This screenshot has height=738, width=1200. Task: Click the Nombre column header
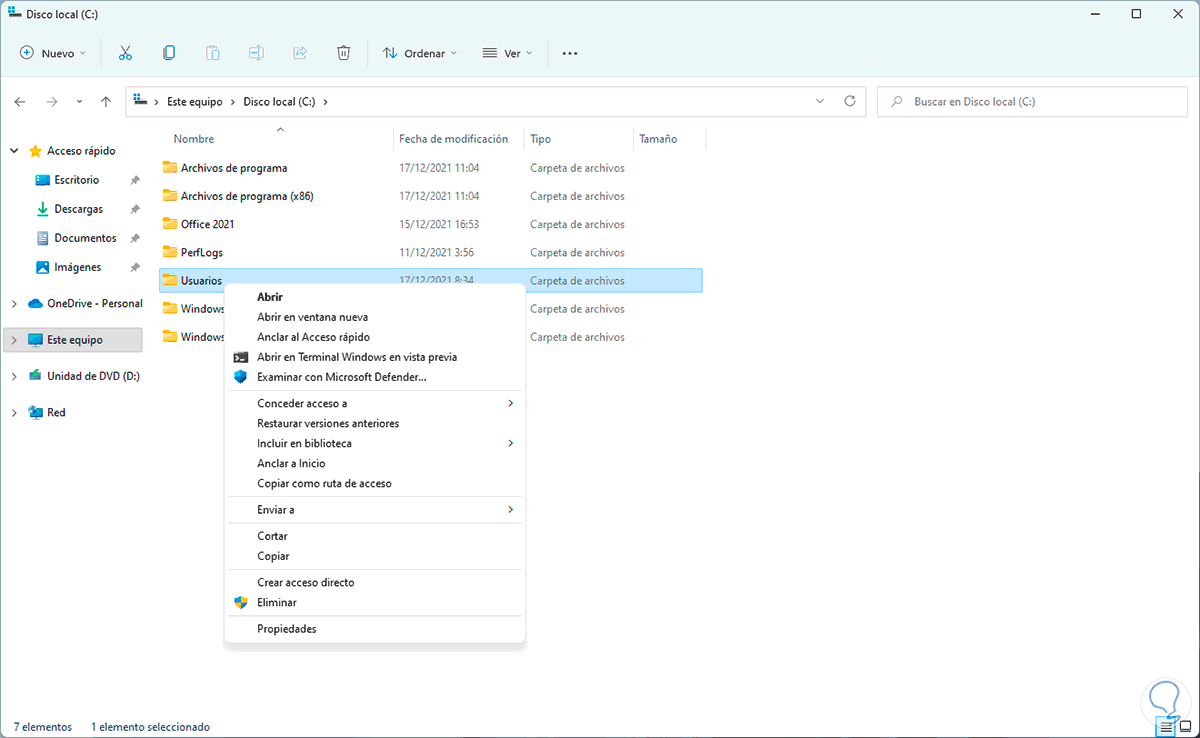click(194, 139)
